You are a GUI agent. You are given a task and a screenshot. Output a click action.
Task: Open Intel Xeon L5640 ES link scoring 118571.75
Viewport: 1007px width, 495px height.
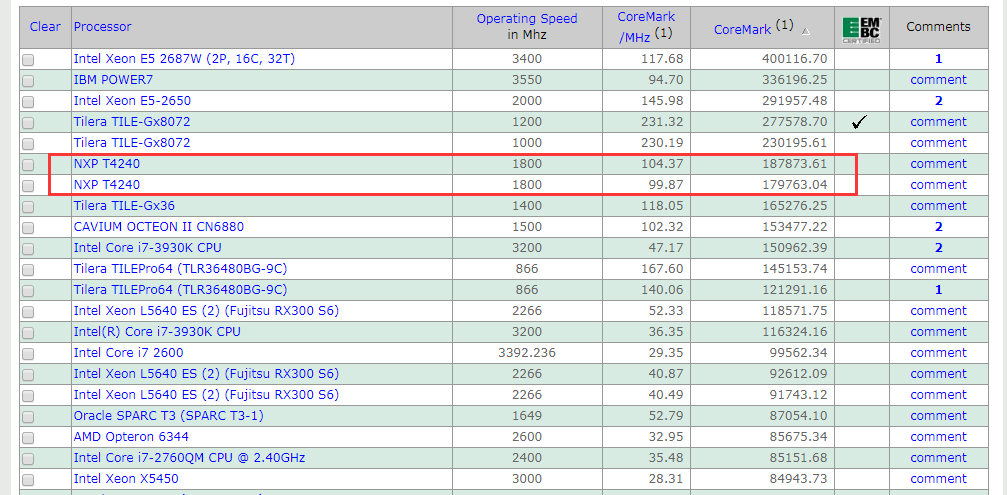tap(206, 311)
